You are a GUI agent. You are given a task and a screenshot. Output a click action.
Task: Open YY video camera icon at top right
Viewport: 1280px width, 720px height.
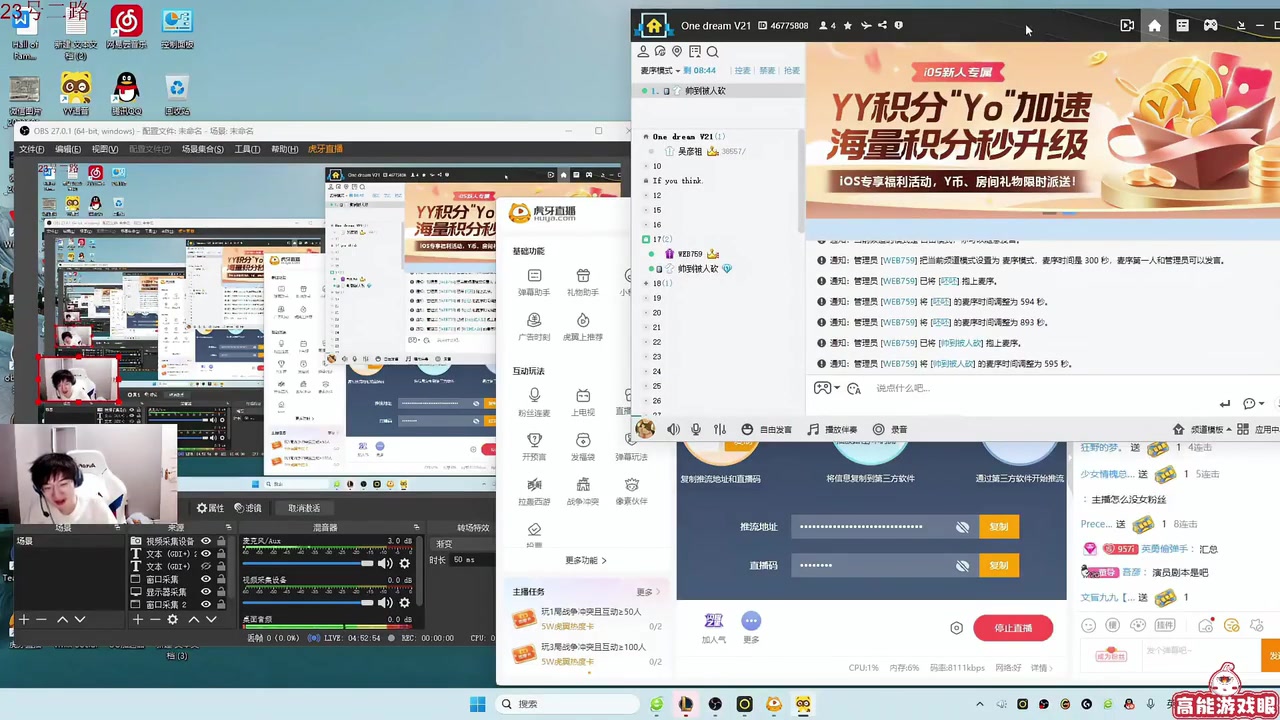pyautogui.click(x=1127, y=26)
